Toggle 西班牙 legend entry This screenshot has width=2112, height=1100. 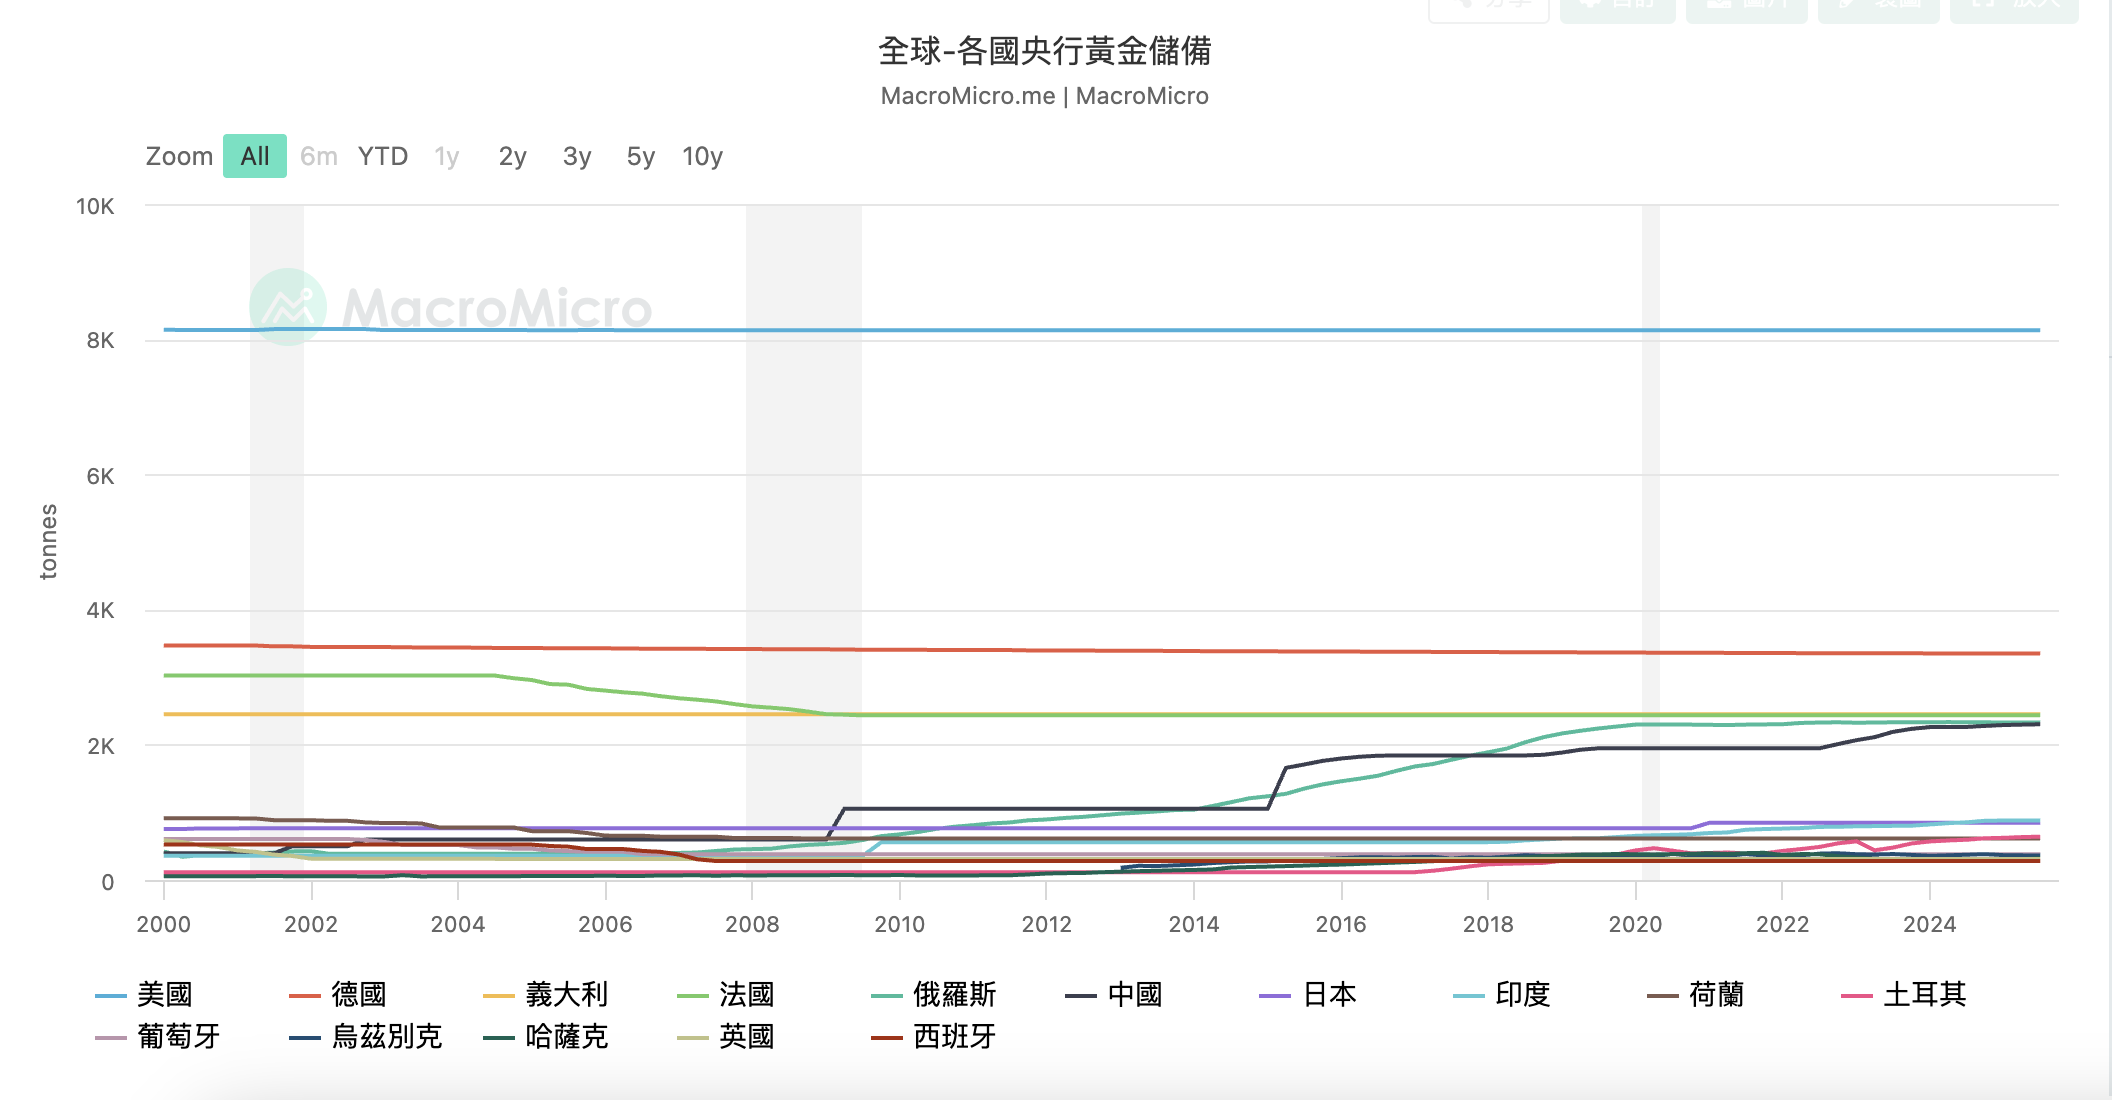coord(934,1037)
